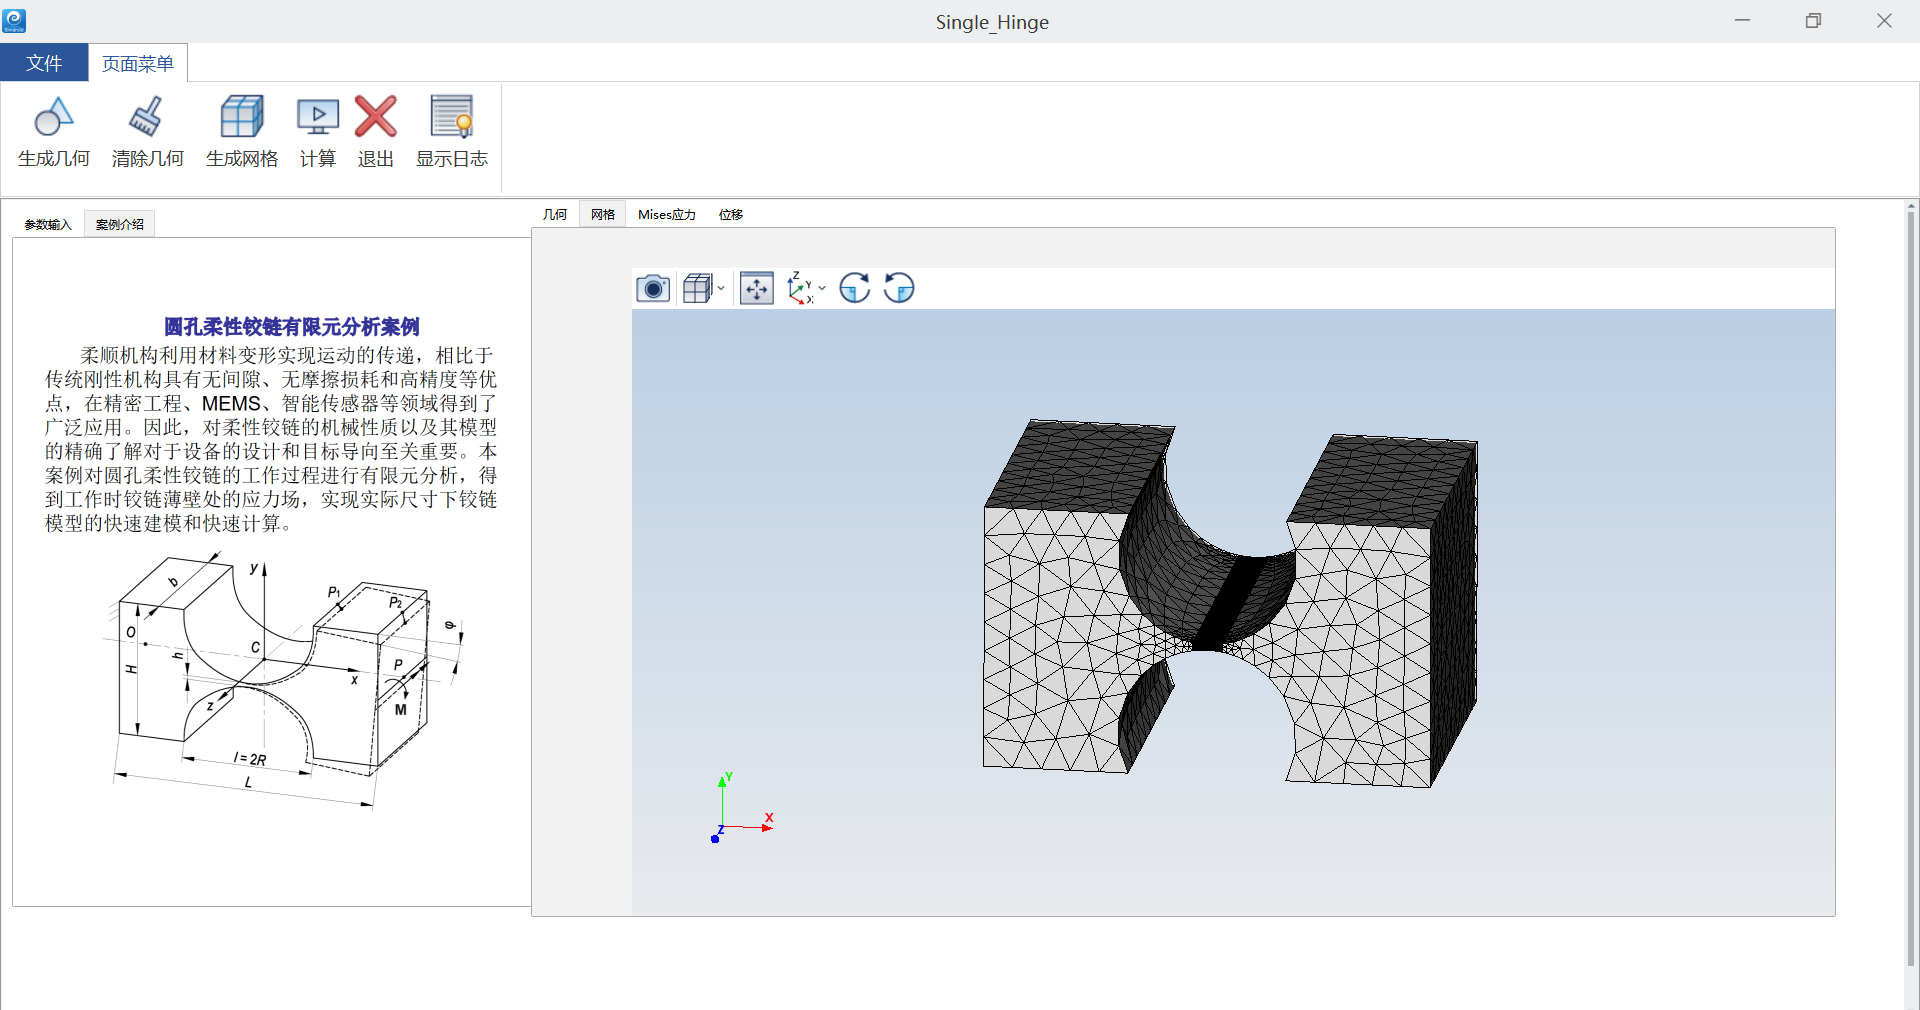The width and height of the screenshot is (1920, 1010).
Task: Open the 几何 geometry view tab
Action: pyautogui.click(x=555, y=214)
